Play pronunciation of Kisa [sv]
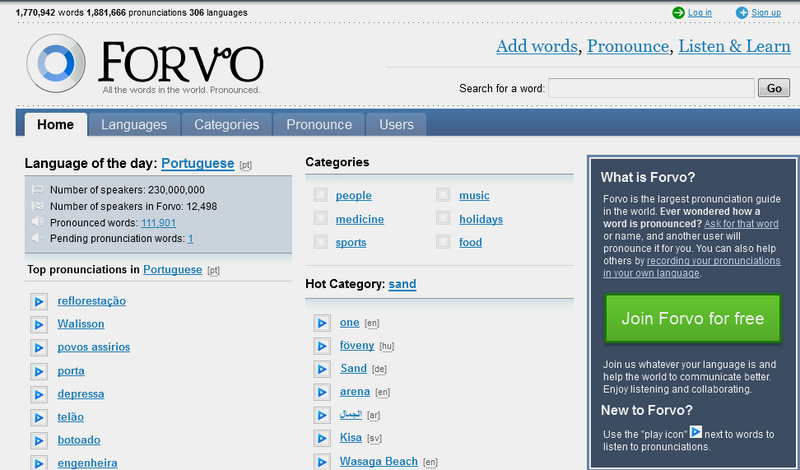 click(322, 438)
